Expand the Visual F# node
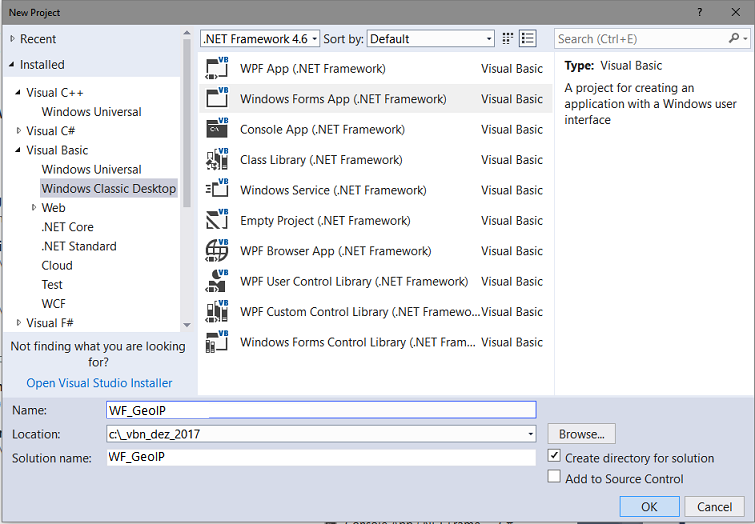This screenshot has height=524, width=755. tap(19, 323)
